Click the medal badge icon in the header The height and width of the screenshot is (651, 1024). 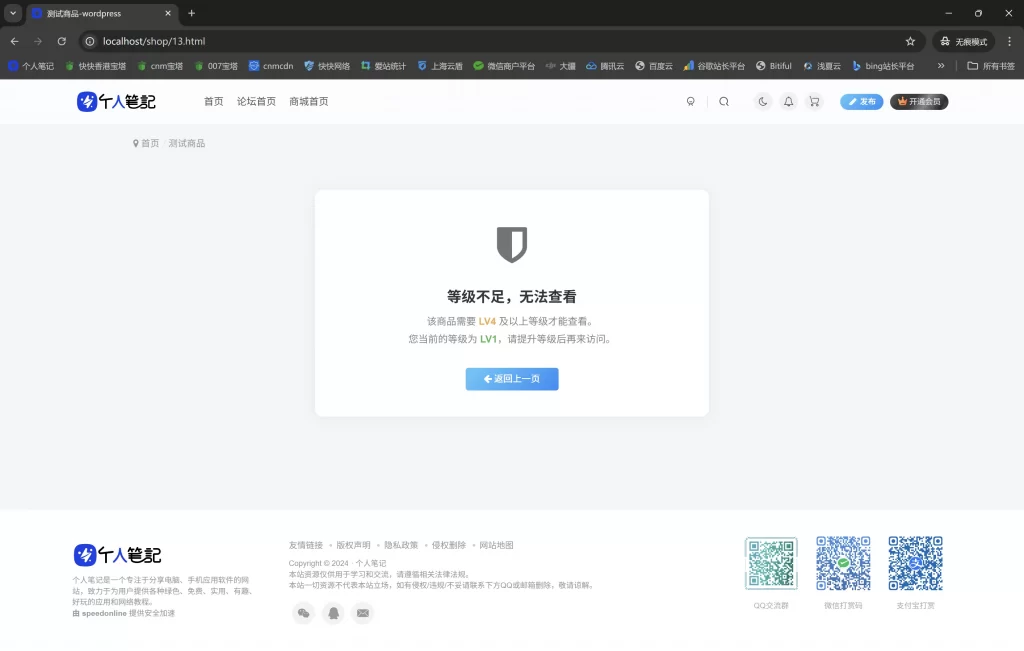coord(690,101)
